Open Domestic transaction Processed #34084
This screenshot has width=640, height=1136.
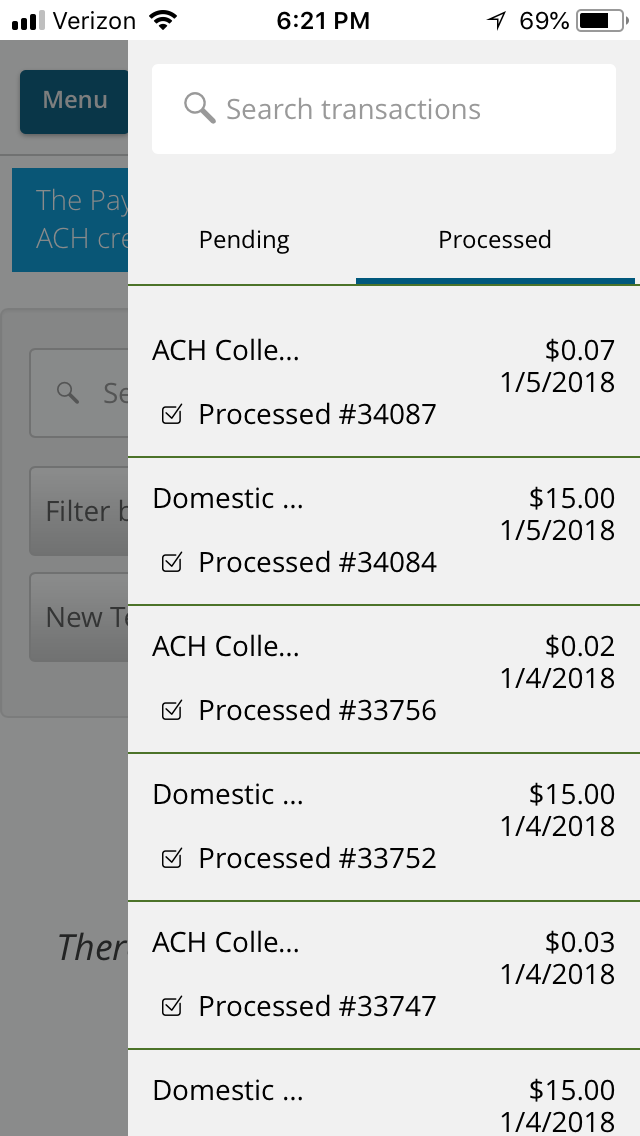click(x=384, y=531)
